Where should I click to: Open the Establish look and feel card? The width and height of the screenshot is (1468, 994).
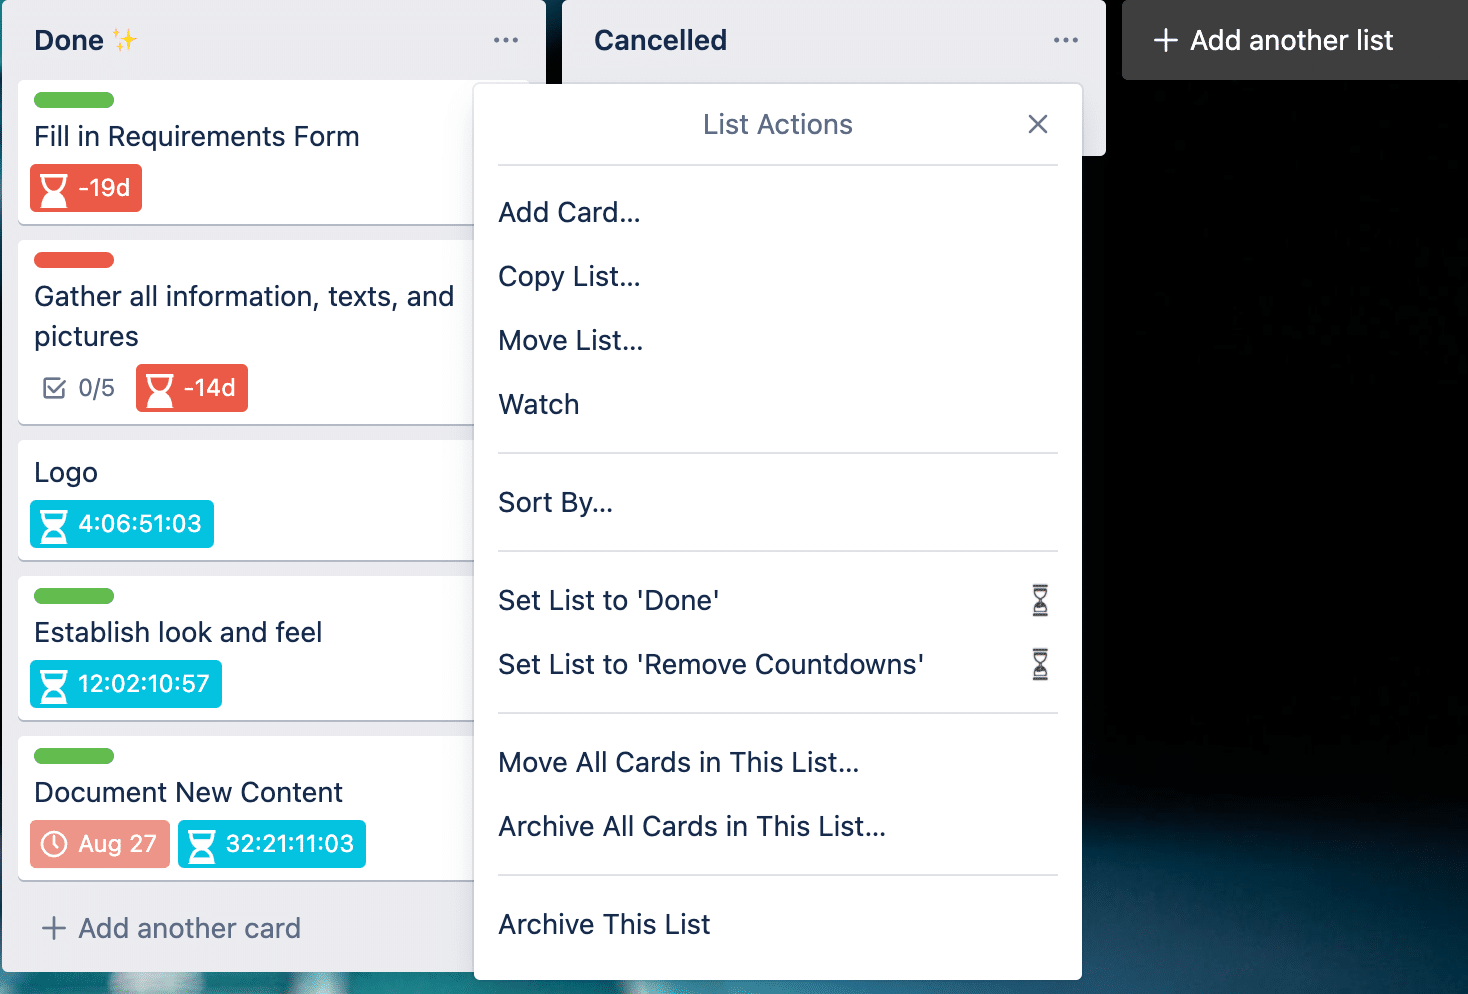click(x=178, y=632)
